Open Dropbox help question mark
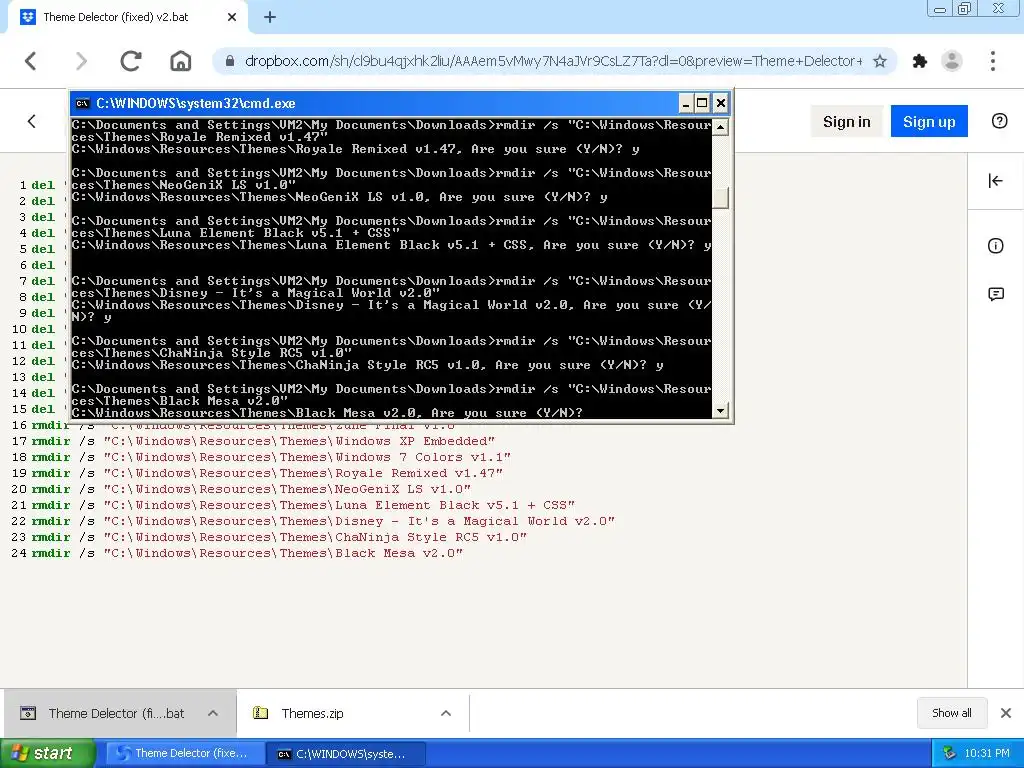Viewport: 1024px width, 768px height. click(x=999, y=121)
